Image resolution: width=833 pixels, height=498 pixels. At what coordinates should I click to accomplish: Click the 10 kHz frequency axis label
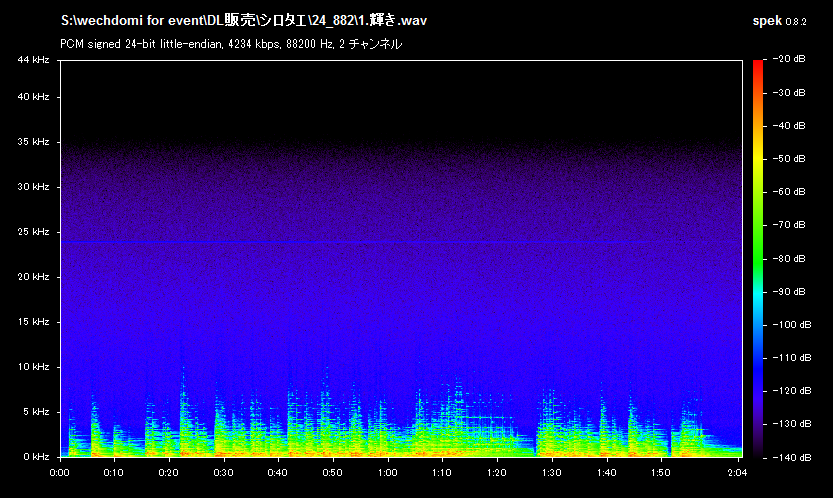click(x=33, y=367)
